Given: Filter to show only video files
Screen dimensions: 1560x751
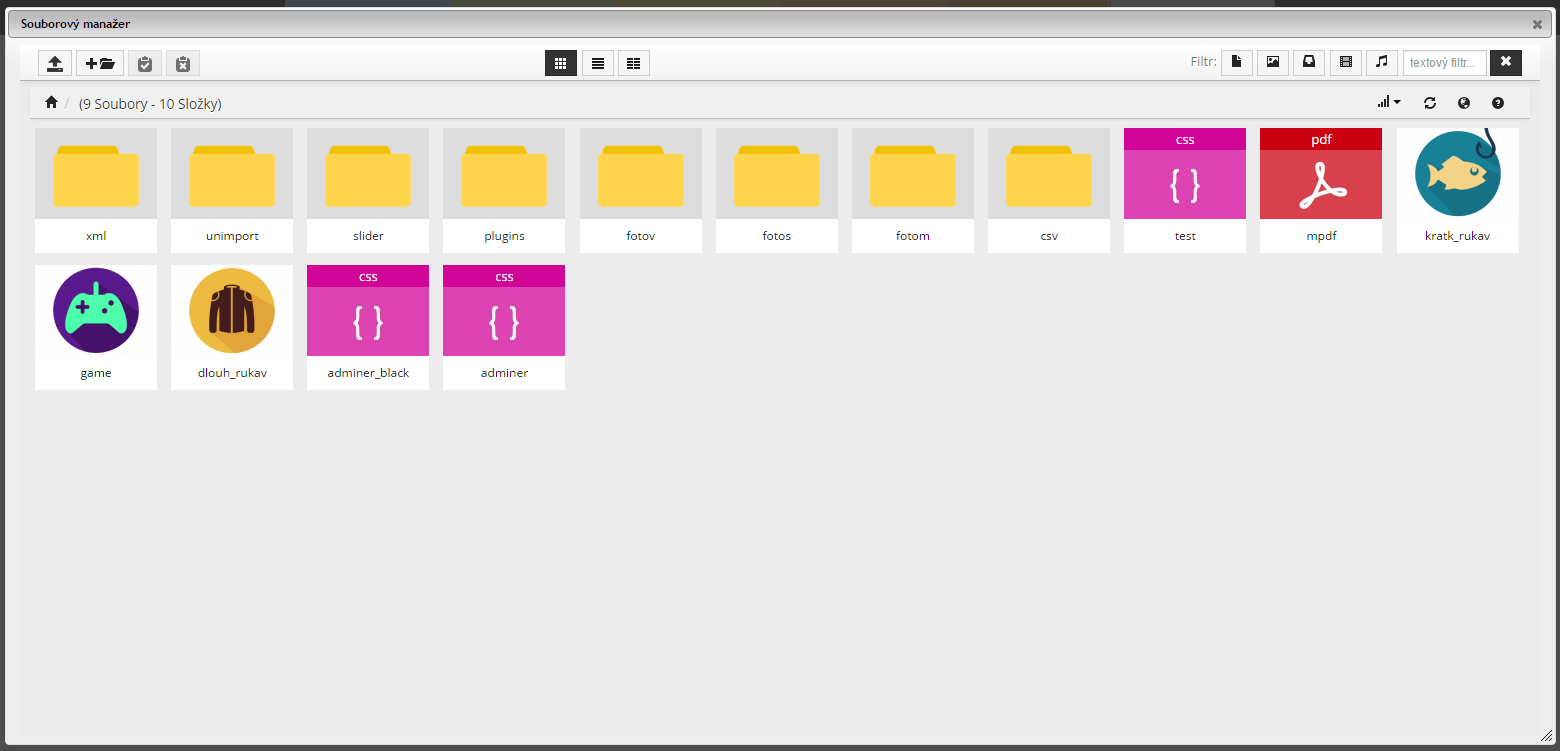Looking at the screenshot, I should pos(1346,62).
